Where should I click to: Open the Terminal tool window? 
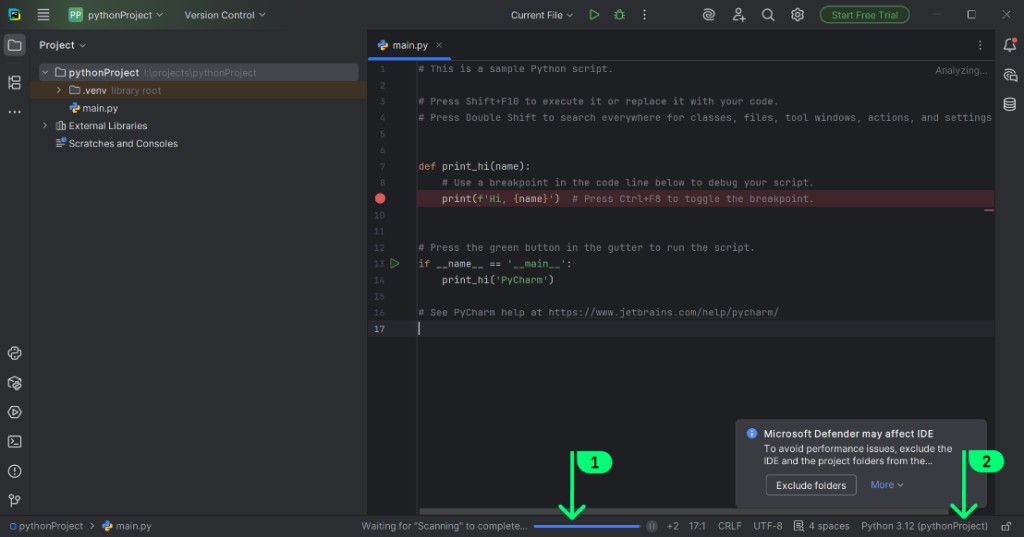(14, 441)
